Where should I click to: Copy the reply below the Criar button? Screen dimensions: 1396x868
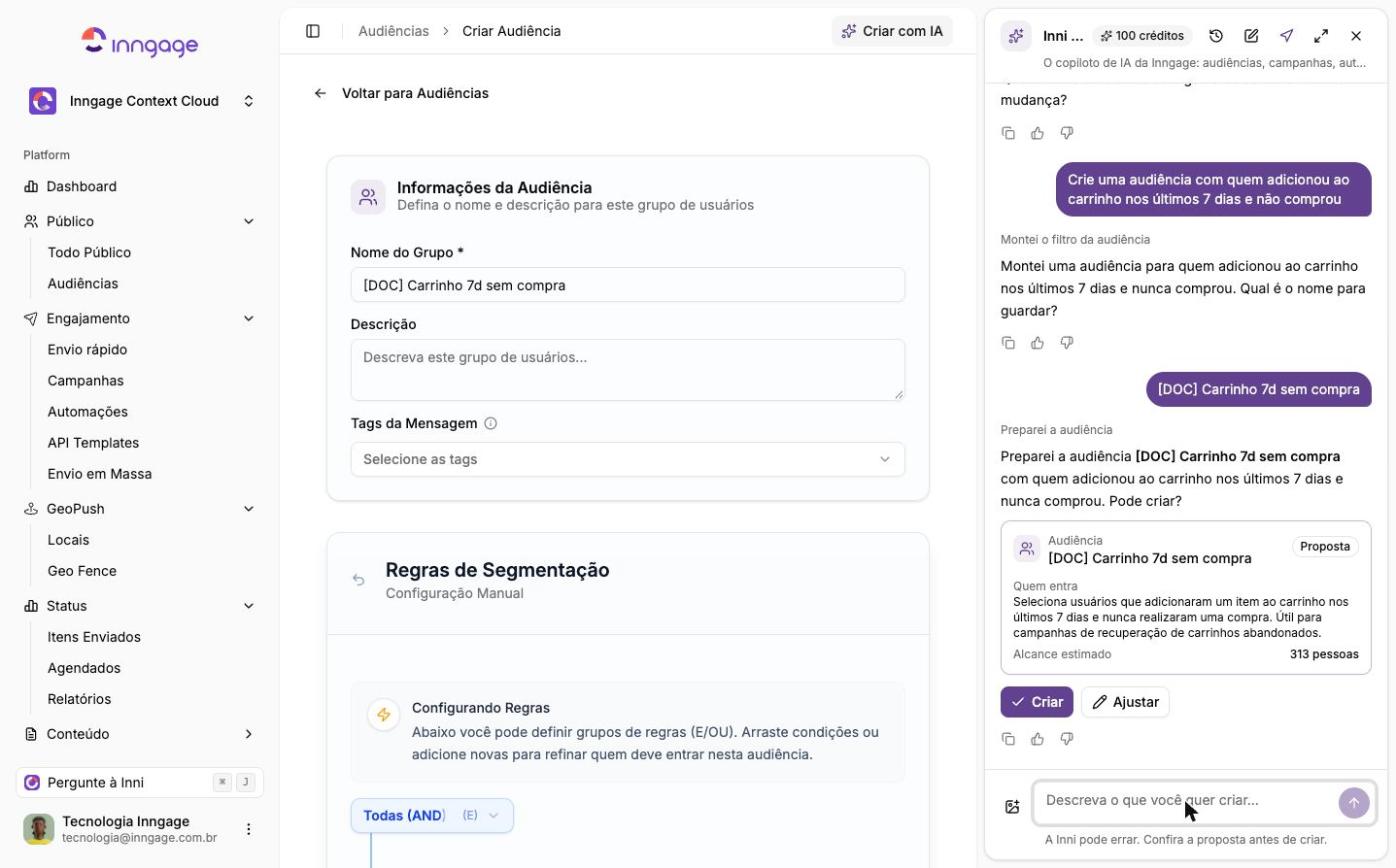coord(1008,739)
